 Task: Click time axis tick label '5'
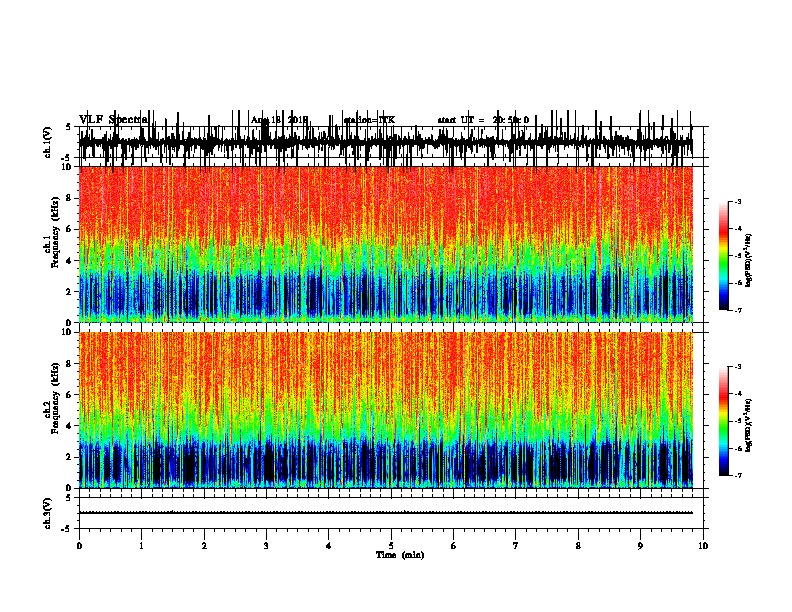coord(391,546)
